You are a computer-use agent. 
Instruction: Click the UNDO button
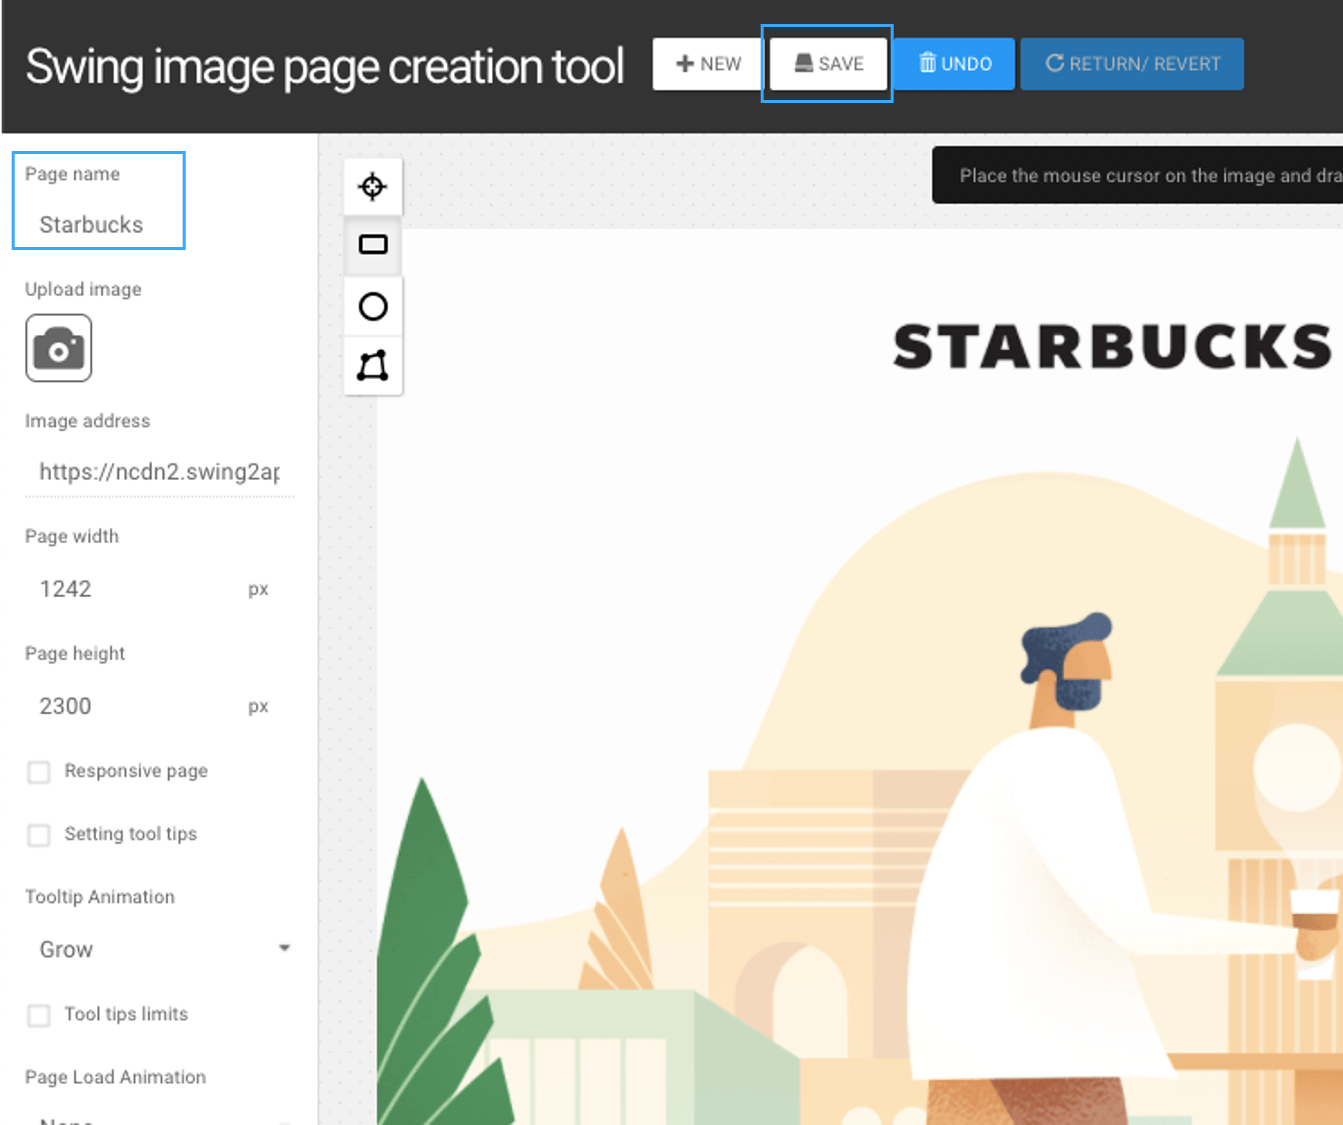[955, 64]
